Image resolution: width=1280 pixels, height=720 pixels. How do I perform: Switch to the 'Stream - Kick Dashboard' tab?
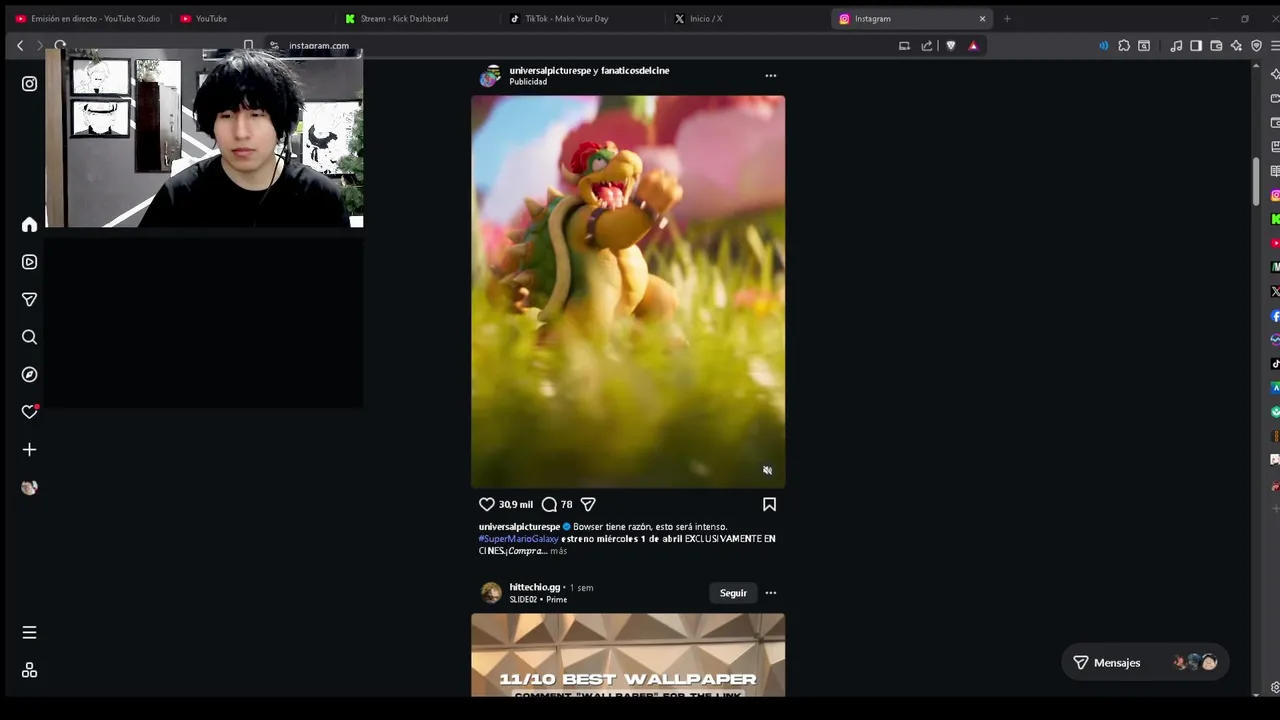click(x=415, y=18)
